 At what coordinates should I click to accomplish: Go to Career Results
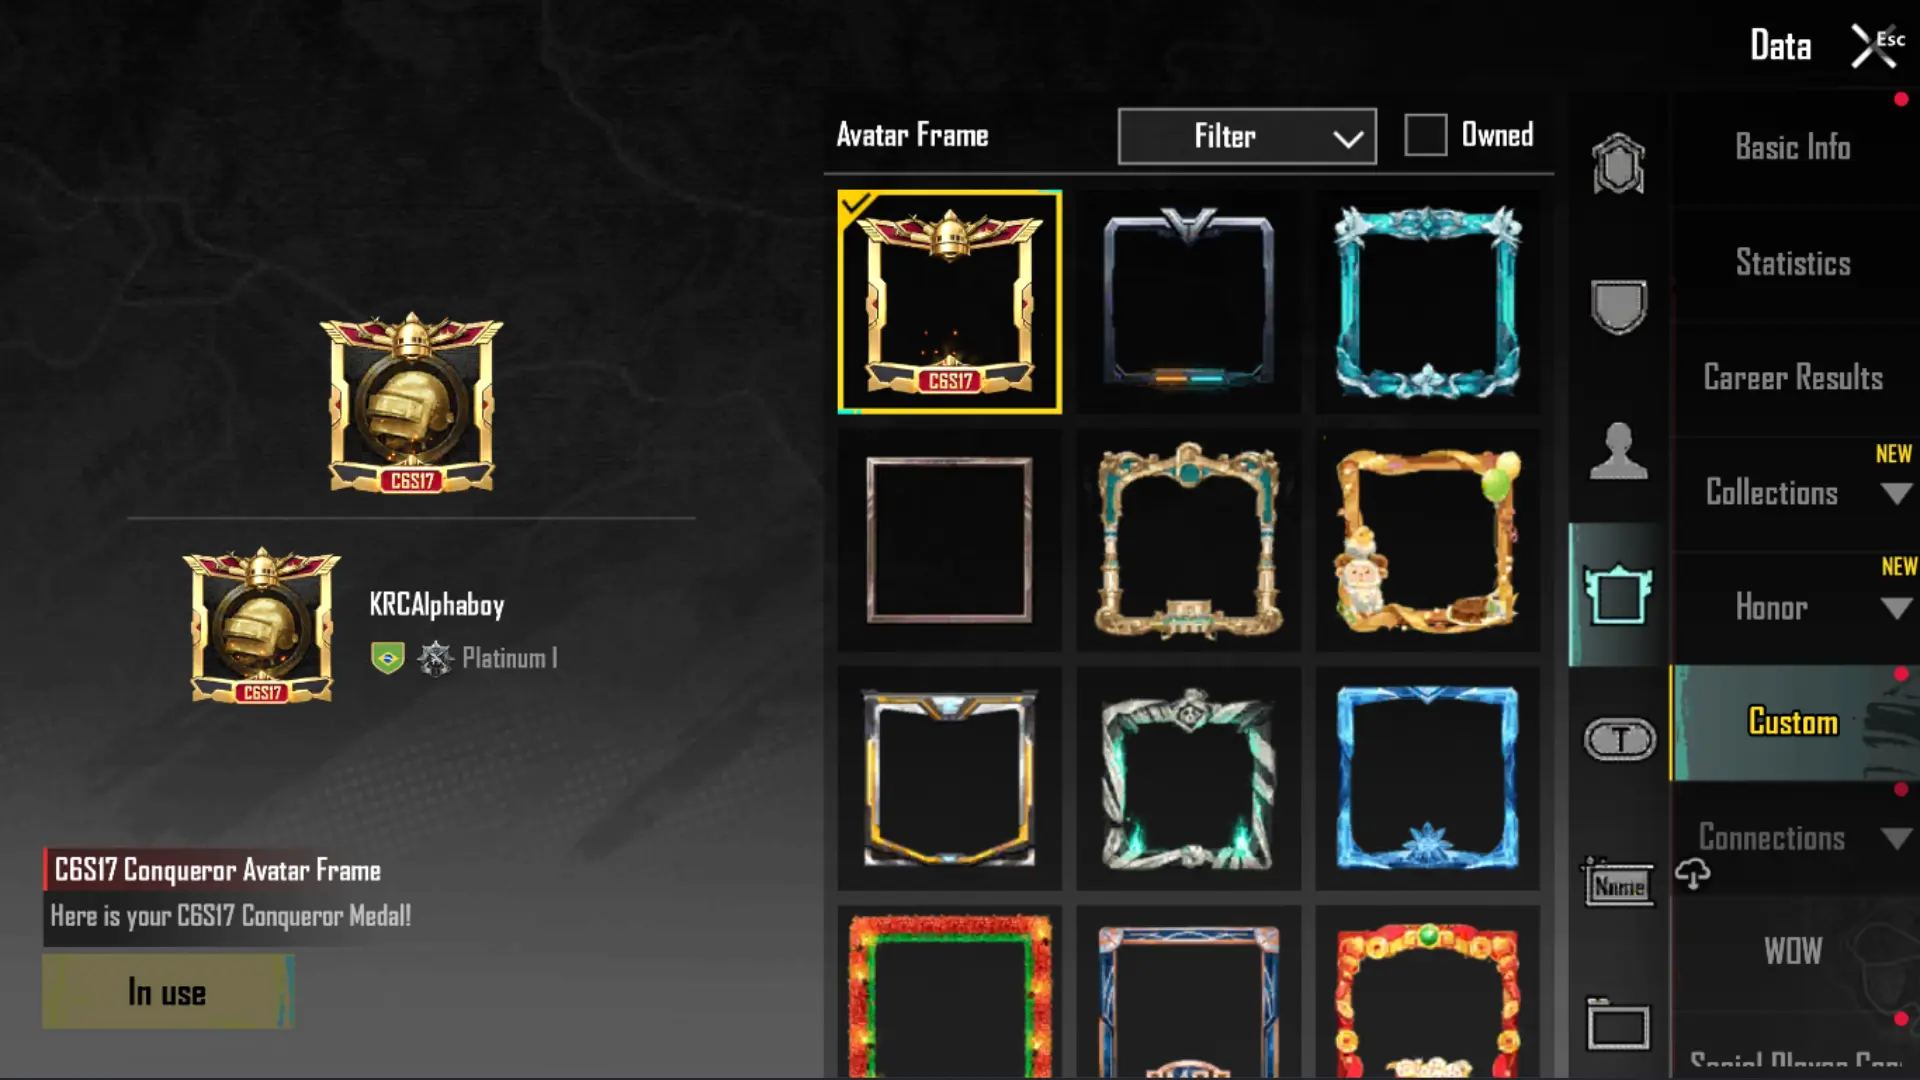(1793, 378)
